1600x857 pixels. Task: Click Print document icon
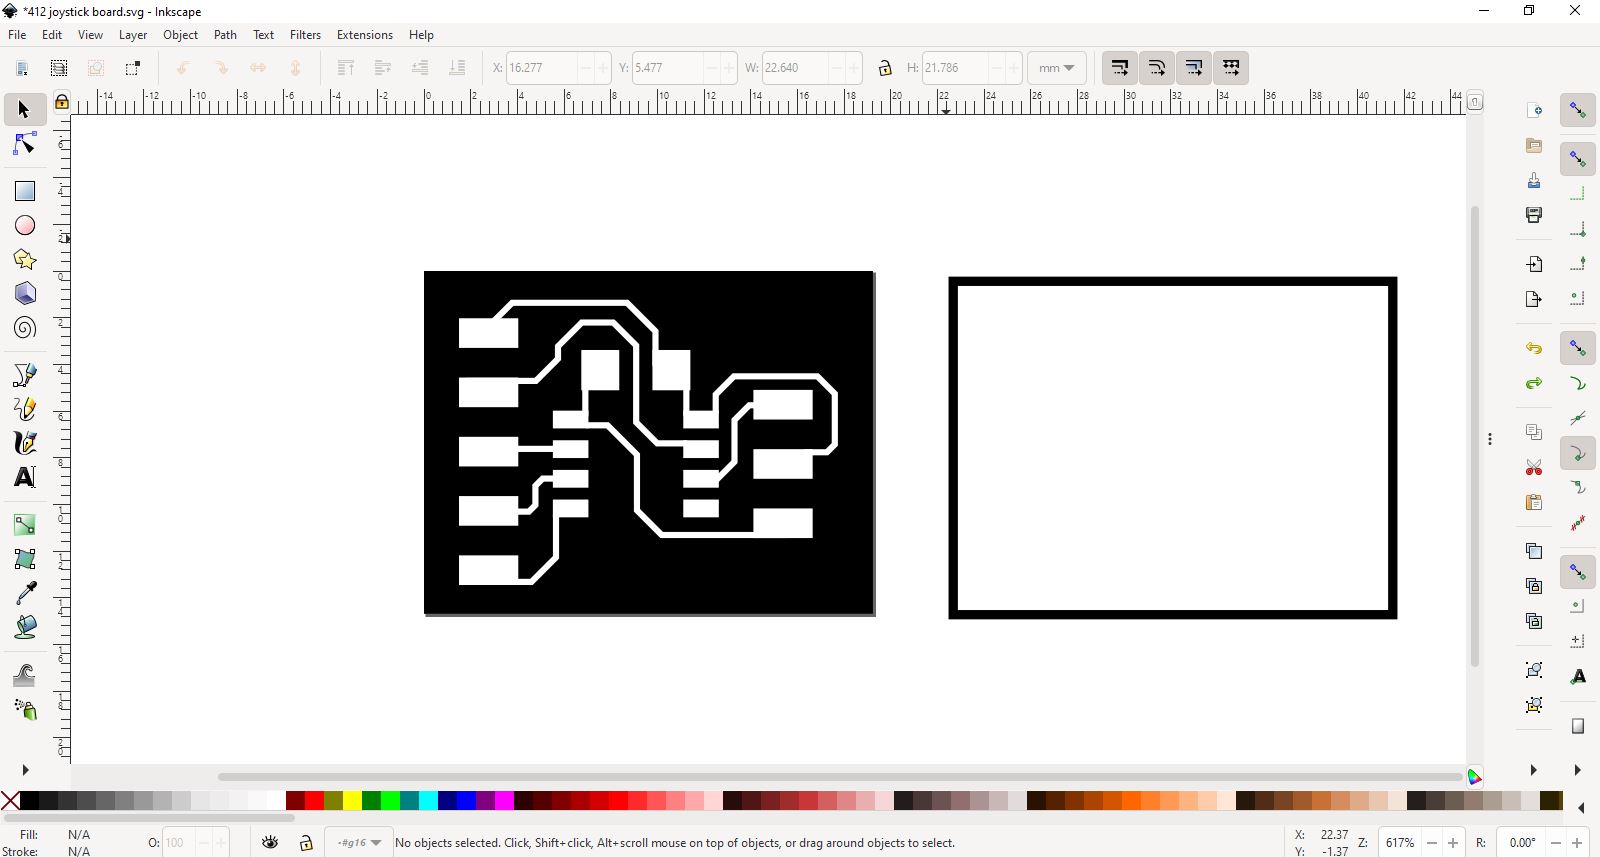(x=1534, y=215)
